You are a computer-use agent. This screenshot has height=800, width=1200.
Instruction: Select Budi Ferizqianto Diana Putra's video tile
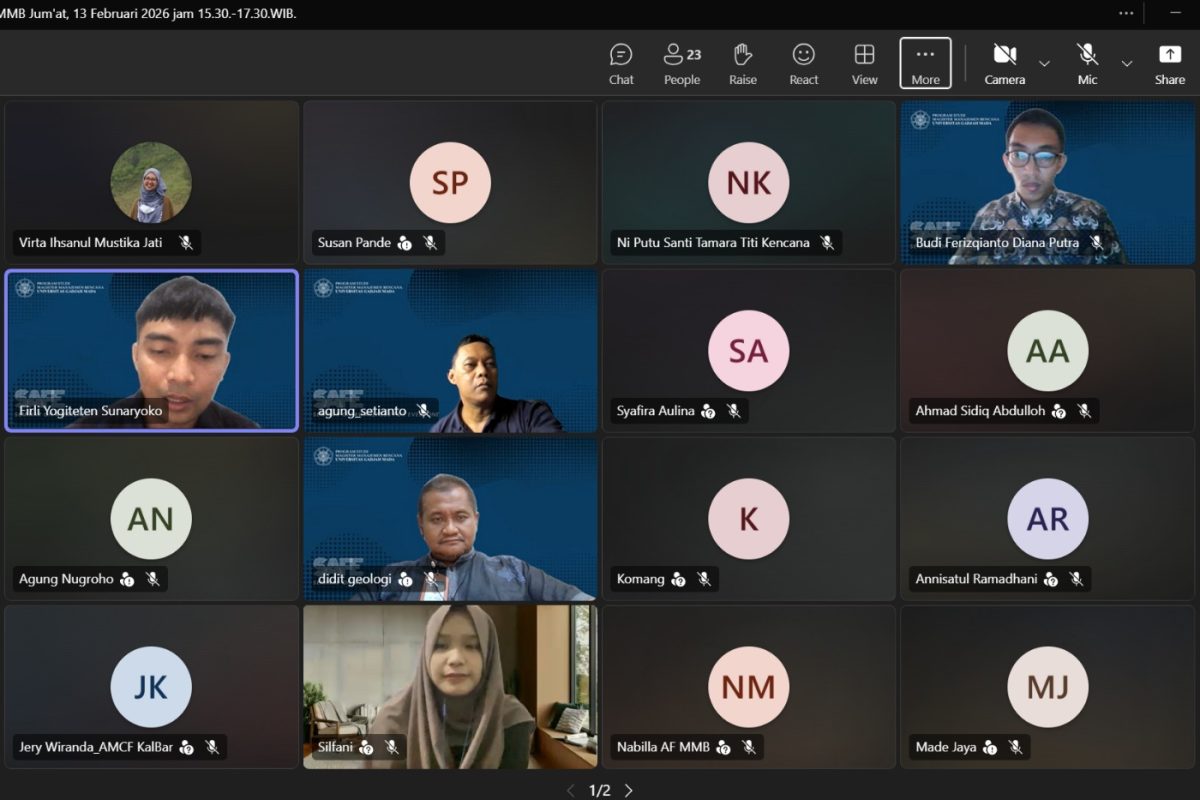click(1049, 182)
